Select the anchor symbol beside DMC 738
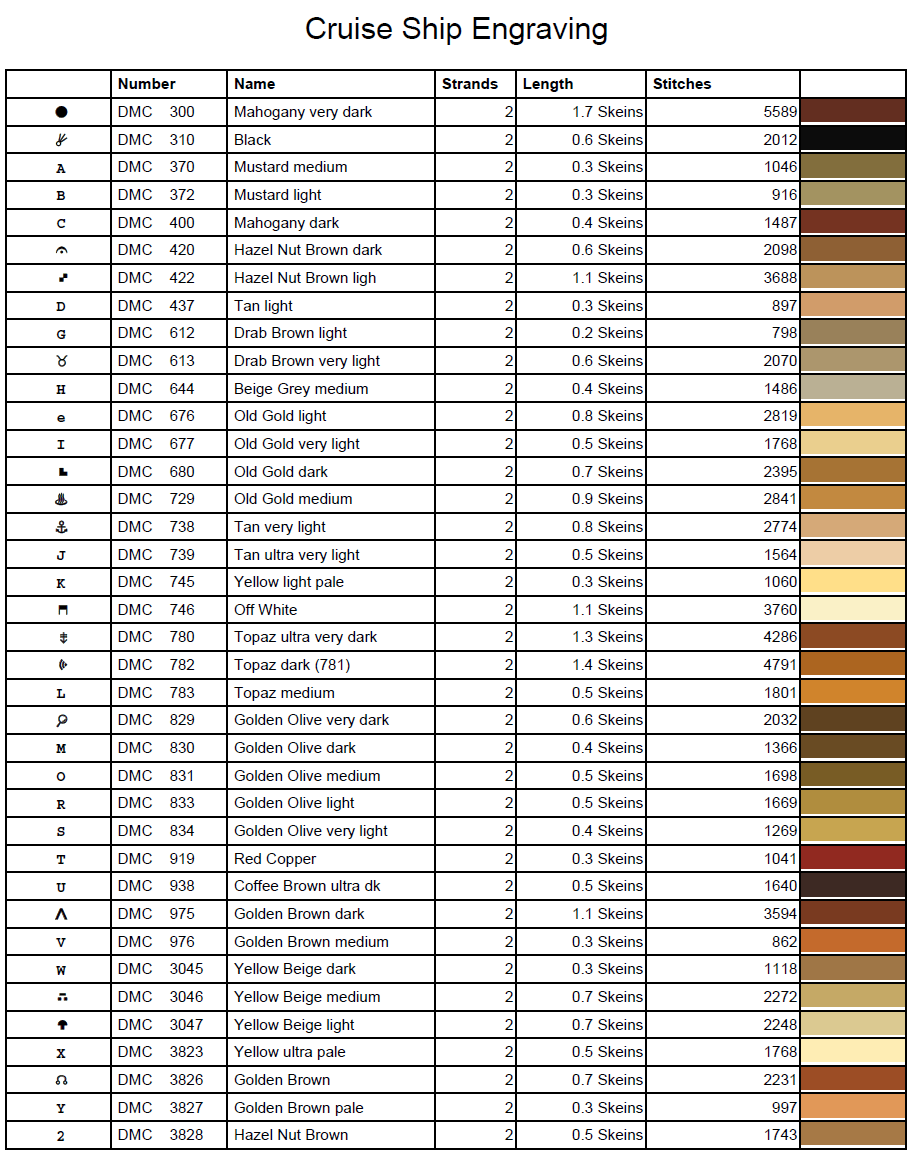Screen dimensions: 919x1162 (x=61, y=527)
